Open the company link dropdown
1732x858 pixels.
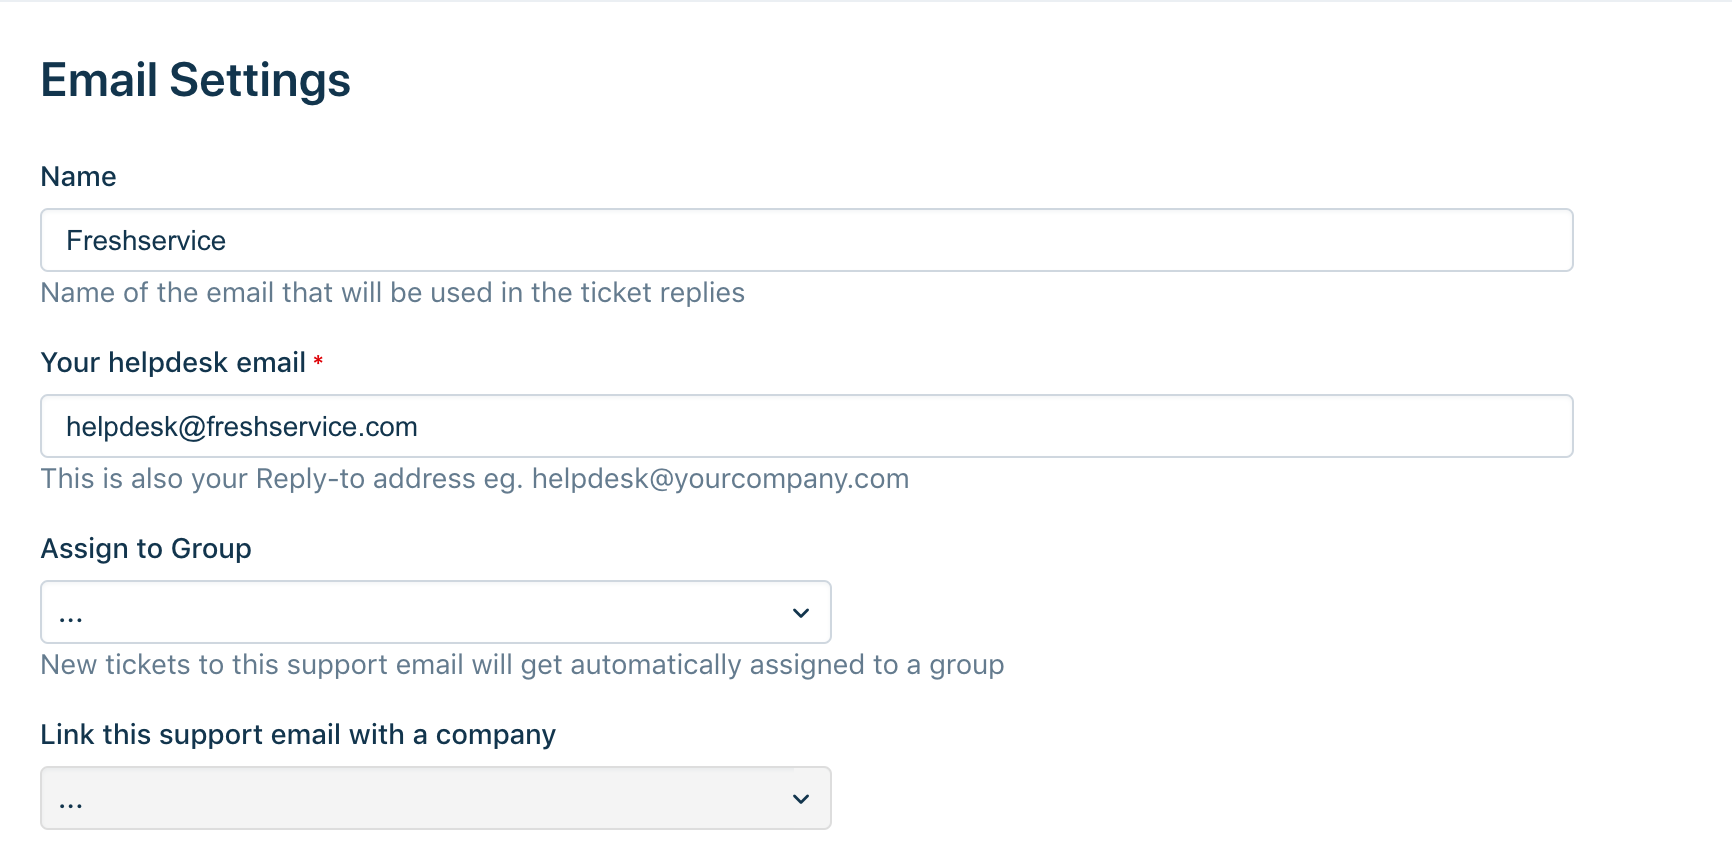click(x=435, y=798)
